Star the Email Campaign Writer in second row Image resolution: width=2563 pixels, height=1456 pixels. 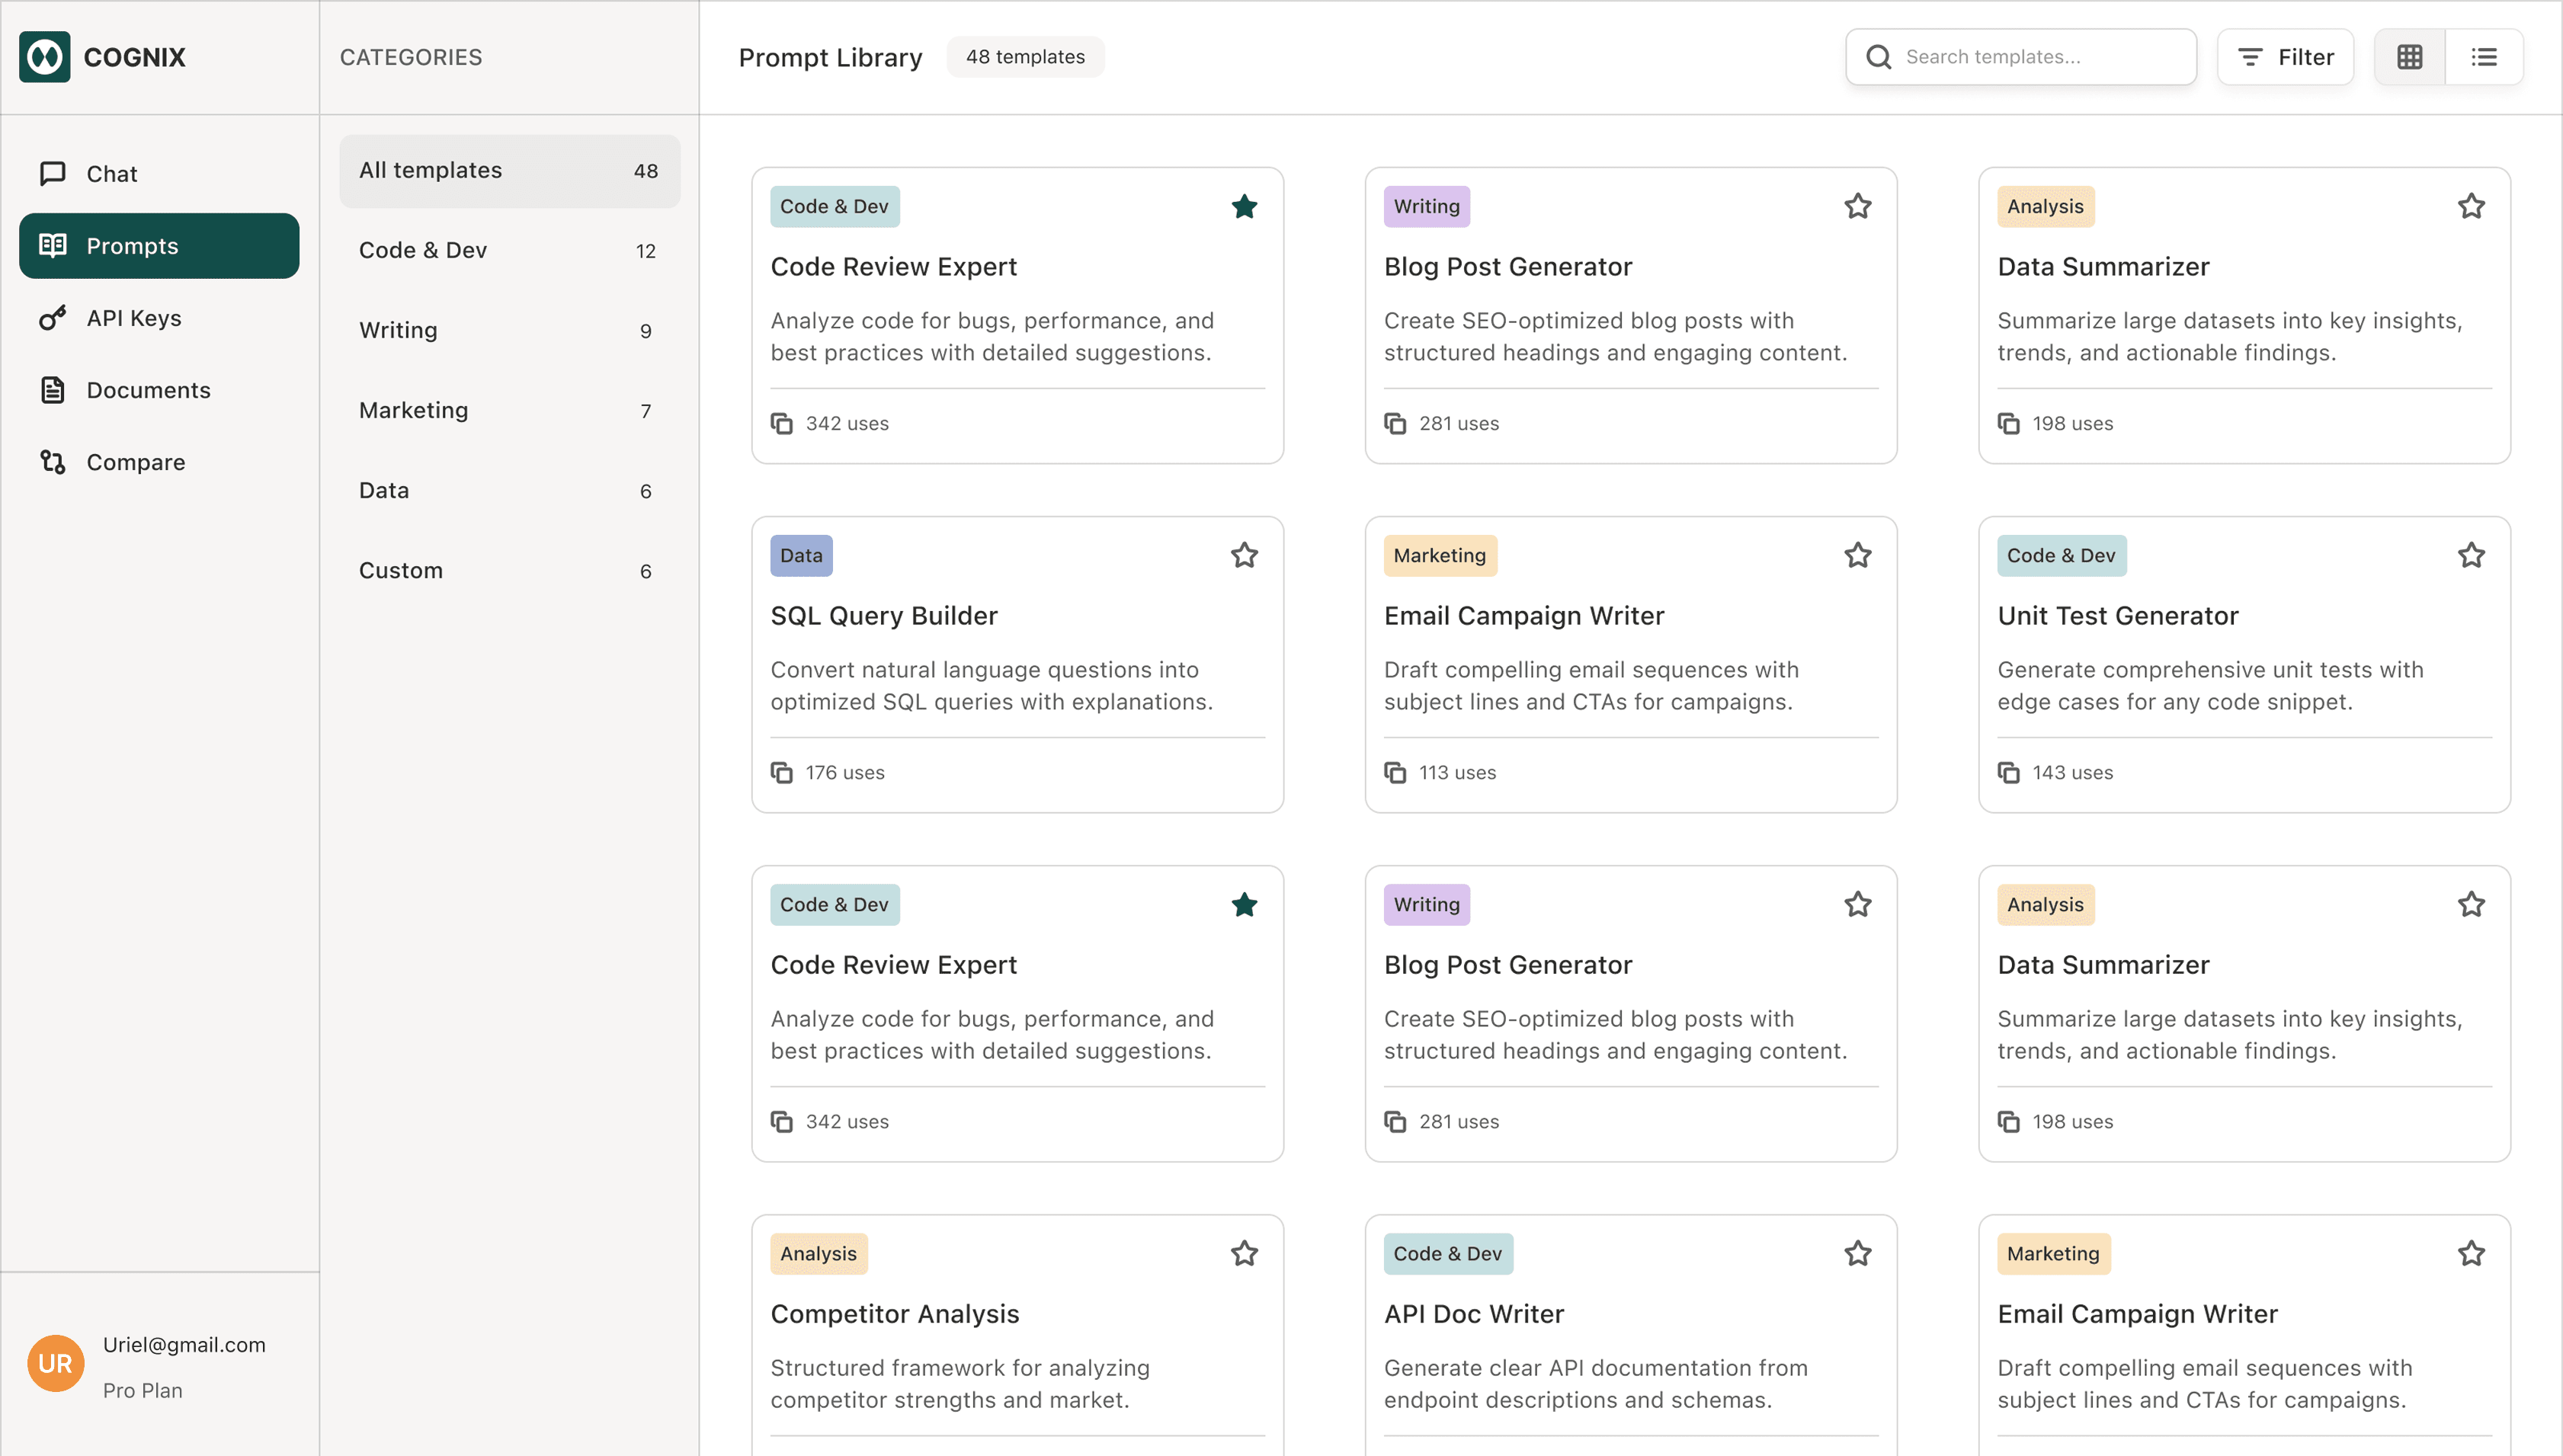click(x=1857, y=555)
